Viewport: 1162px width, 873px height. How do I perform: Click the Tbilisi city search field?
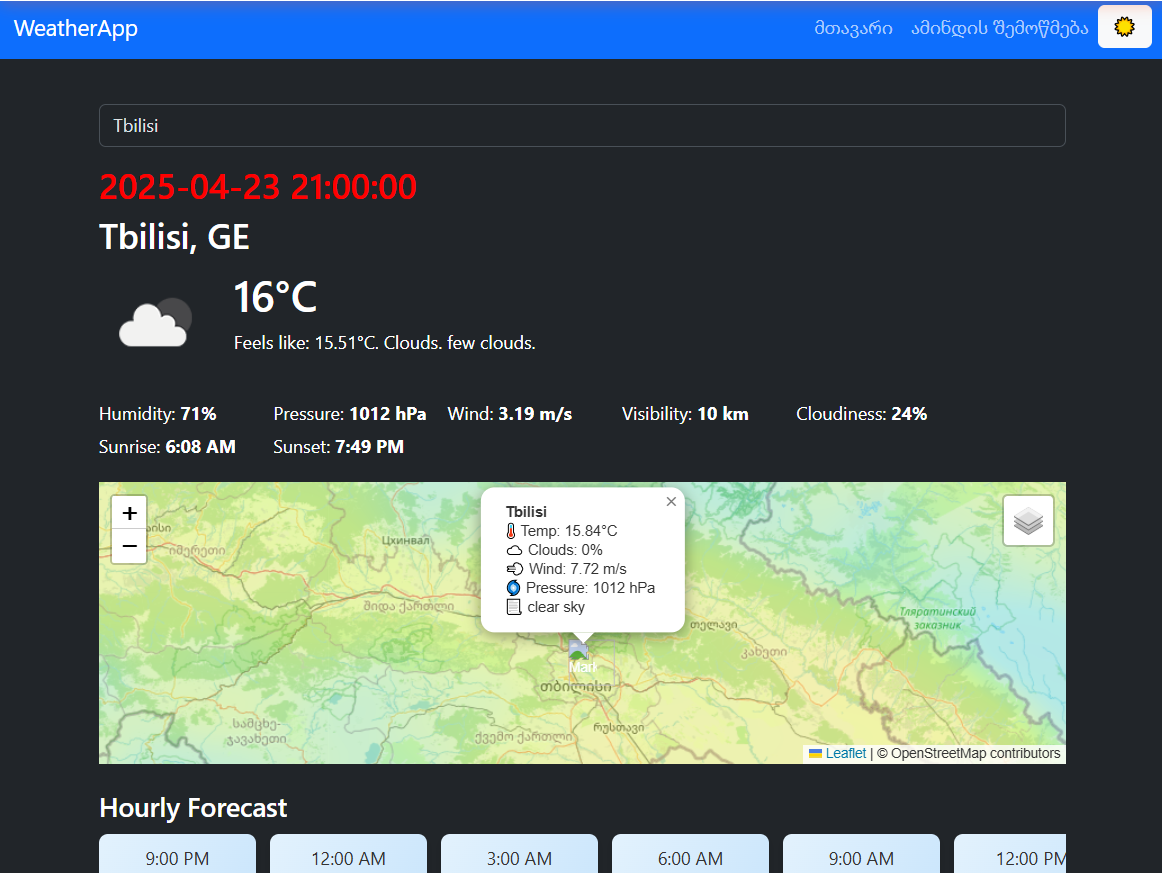(582, 125)
